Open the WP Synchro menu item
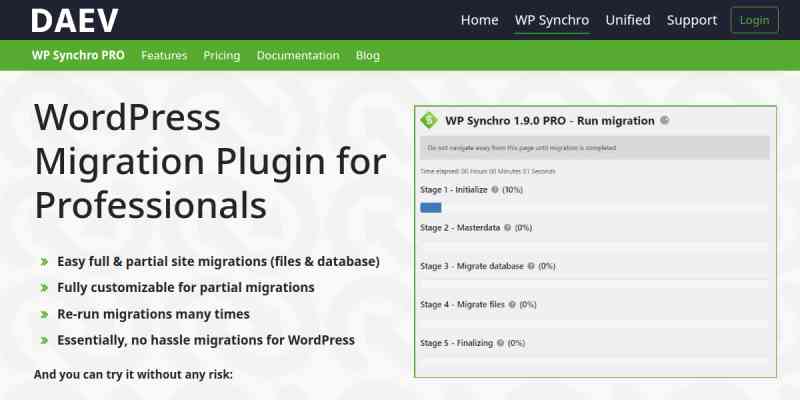 pos(552,20)
